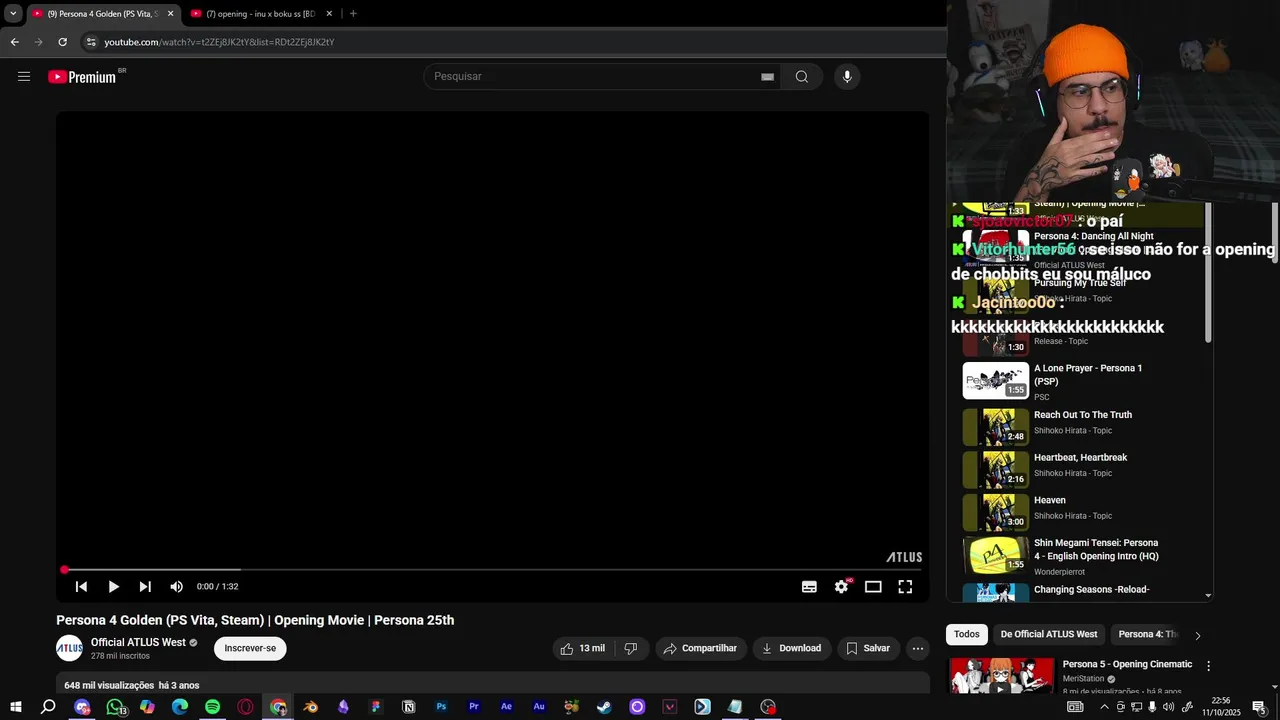Open After Effects from the taskbar

click(x=506, y=707)
